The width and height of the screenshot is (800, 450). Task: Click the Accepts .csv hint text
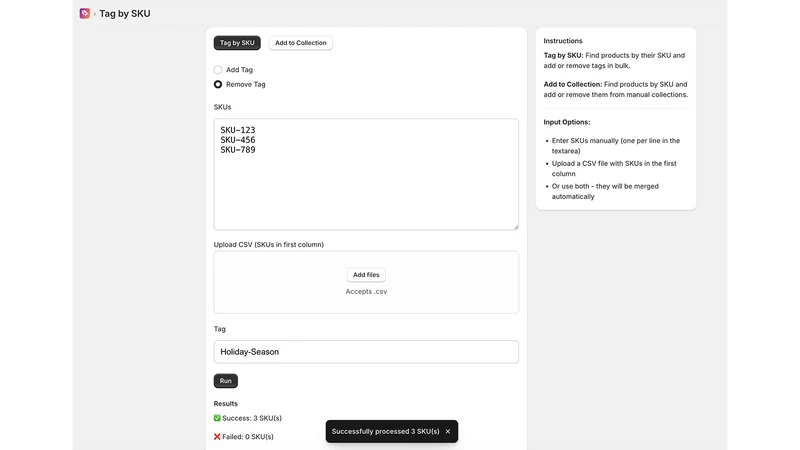[366, 291]
